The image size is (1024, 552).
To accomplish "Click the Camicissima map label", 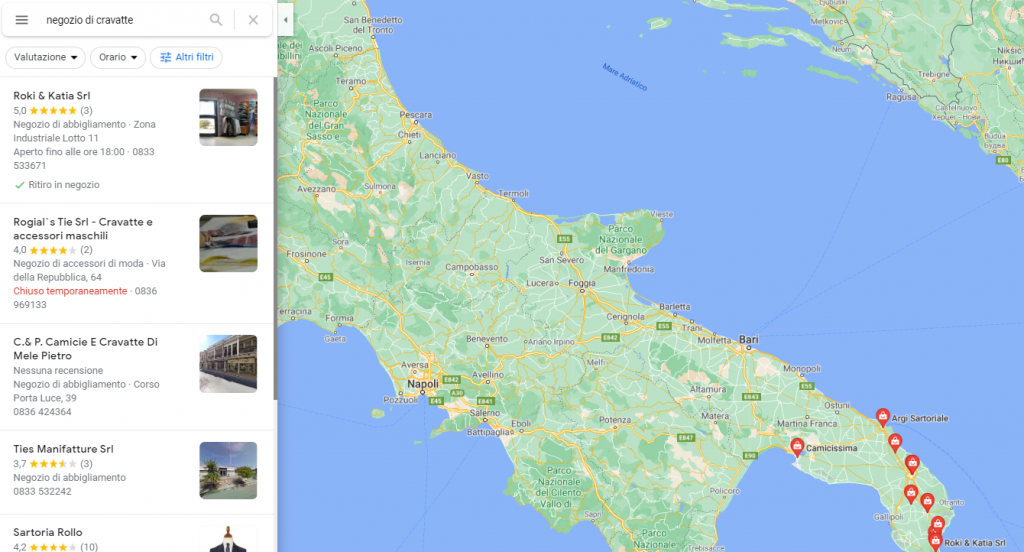I will [x=831, y=448].
